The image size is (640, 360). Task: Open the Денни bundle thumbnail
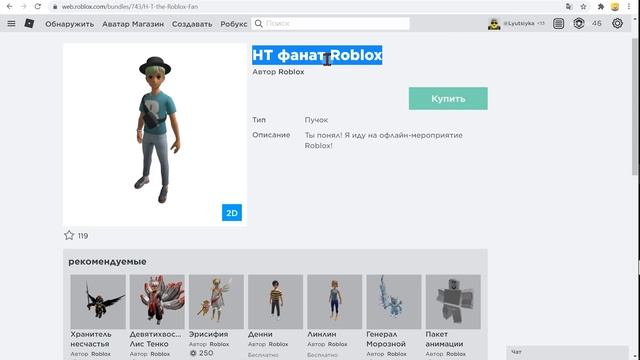(x=276, y=302)
